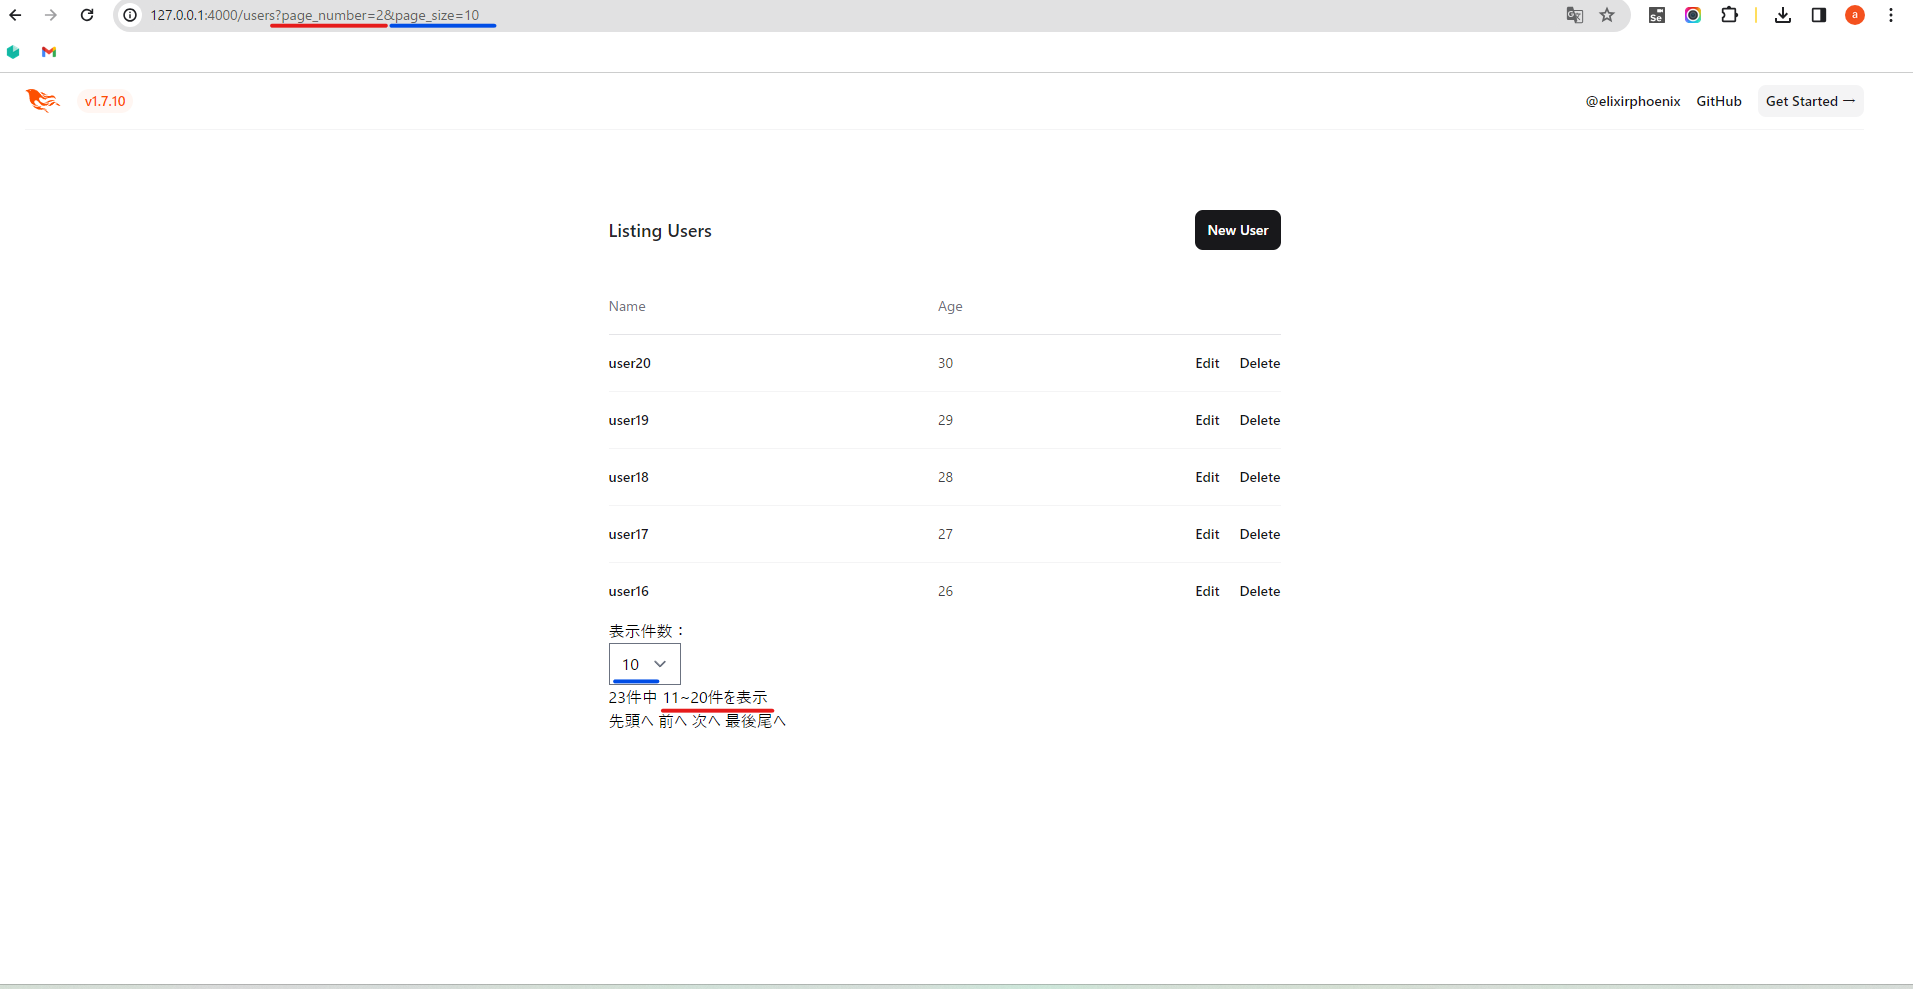This screenshot has height=989, width=1913.
Task: Edit the user19 row
Action: pos(1207,420)
